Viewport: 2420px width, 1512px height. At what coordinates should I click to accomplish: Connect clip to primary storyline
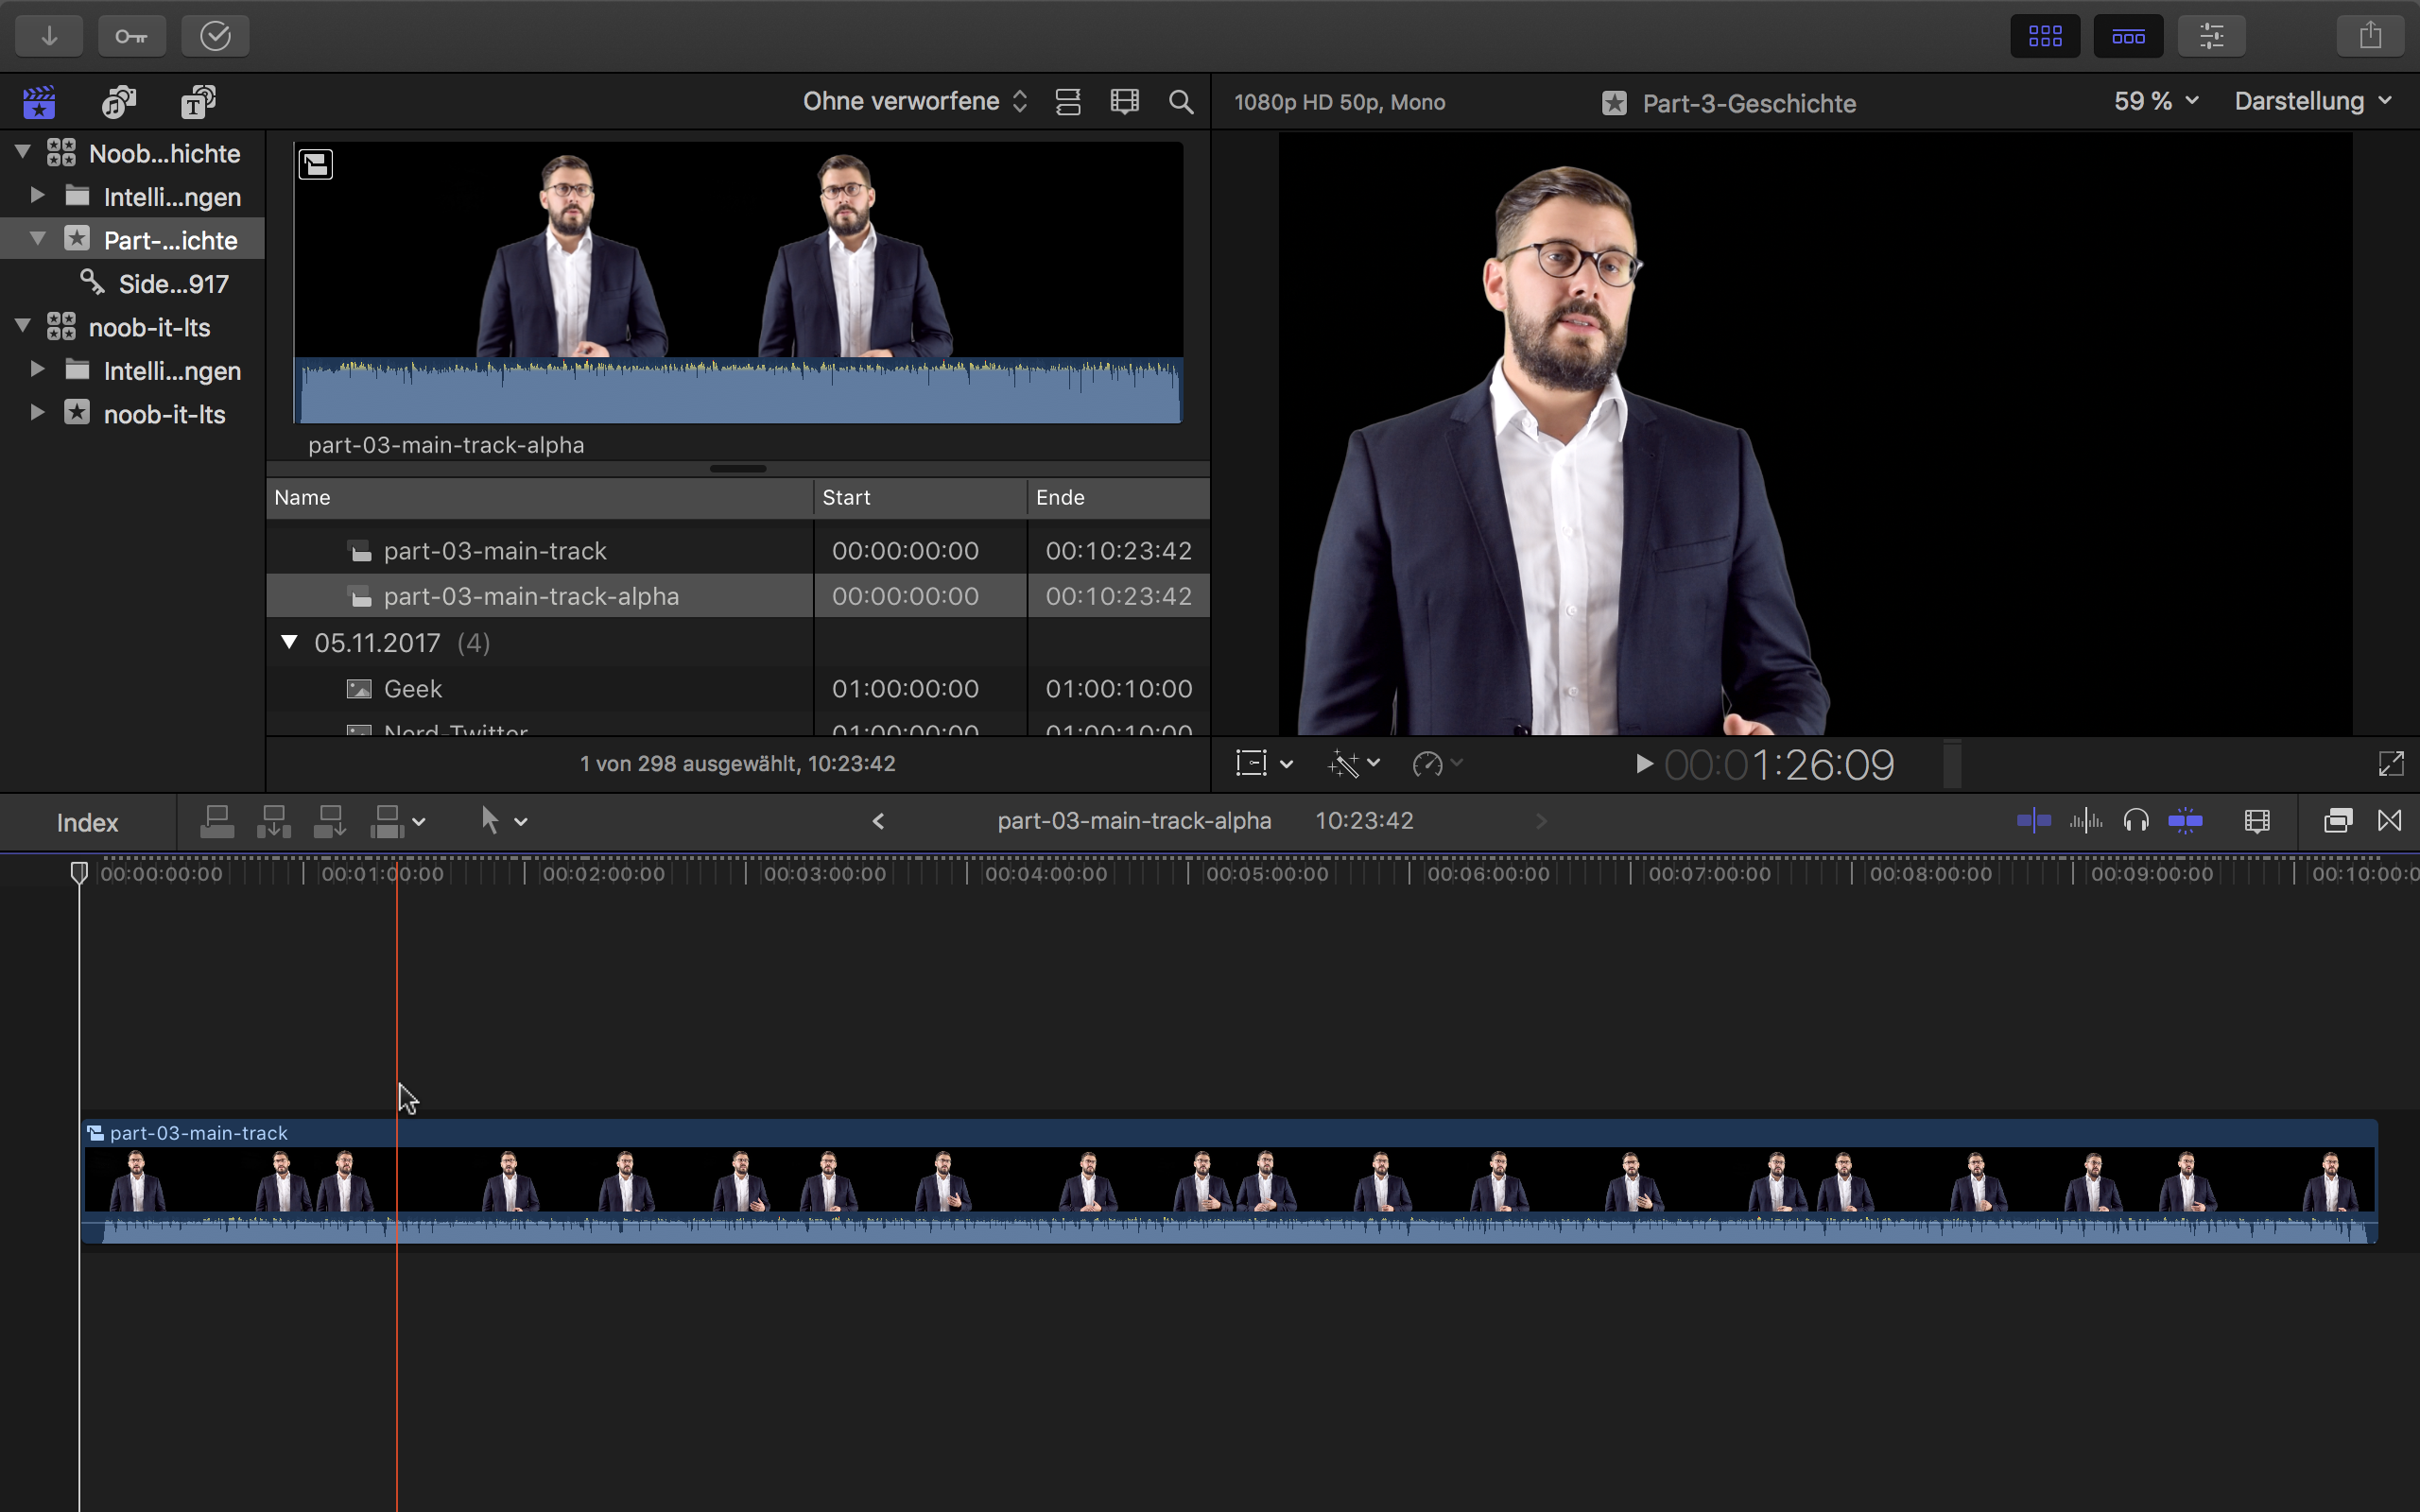217,822
